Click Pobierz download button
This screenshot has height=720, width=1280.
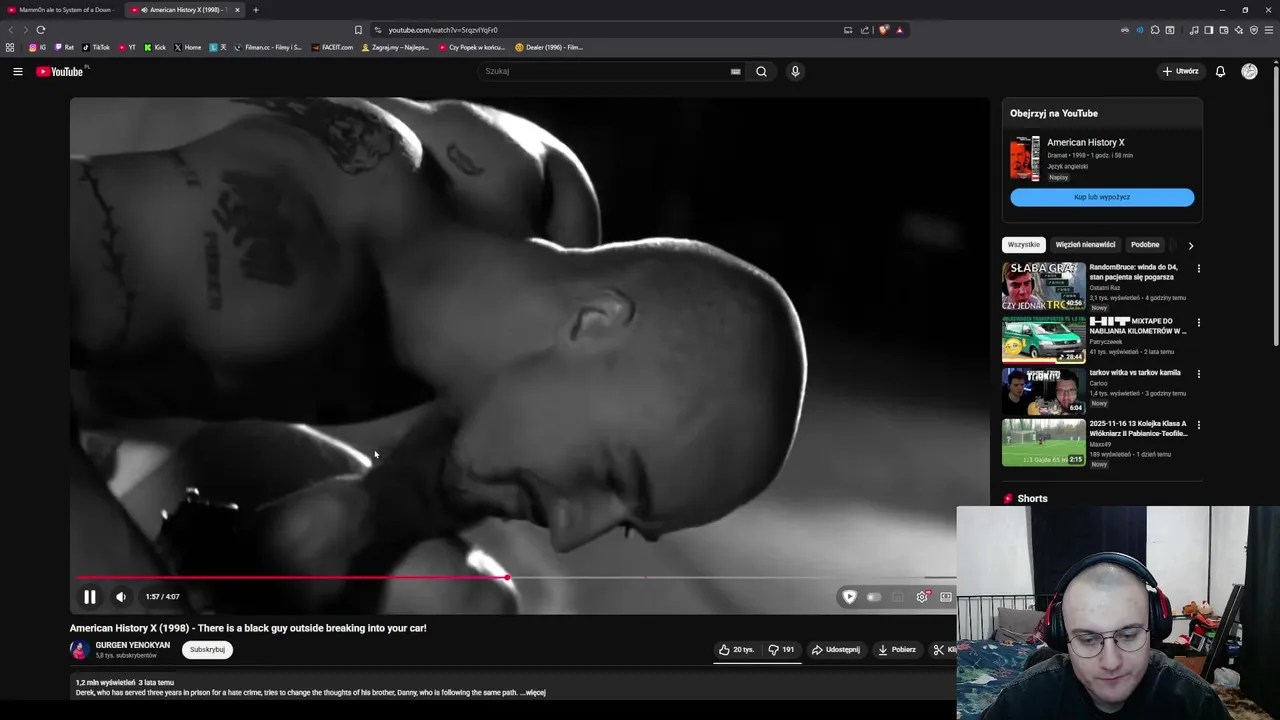point(897,649)
